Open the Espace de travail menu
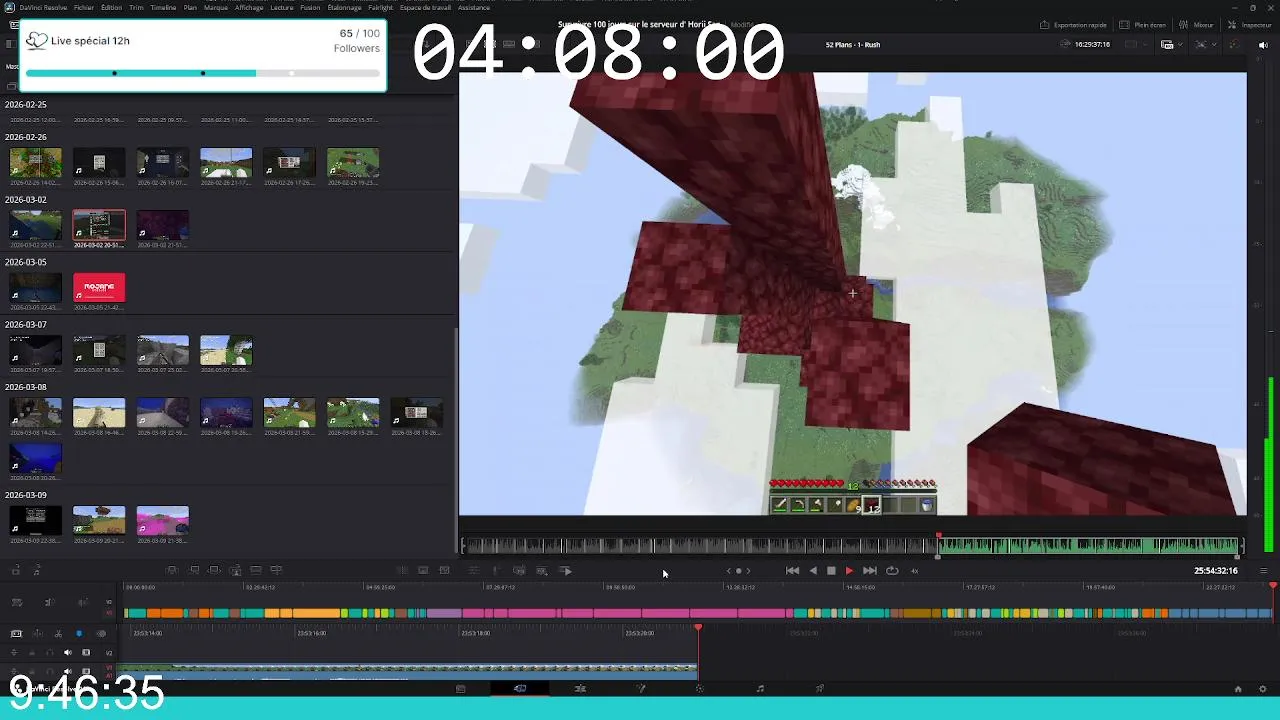 (x=425, y=7)
